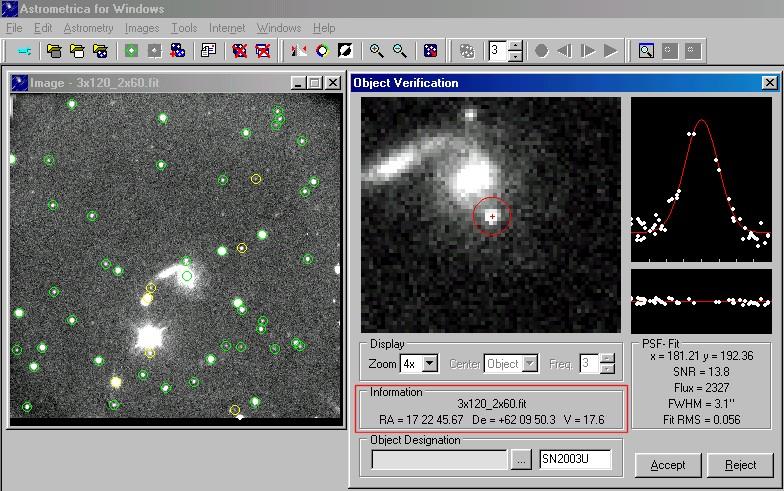Toggle the invert display icon
Screen dimensions: 784x491
[x=345, y=50]
